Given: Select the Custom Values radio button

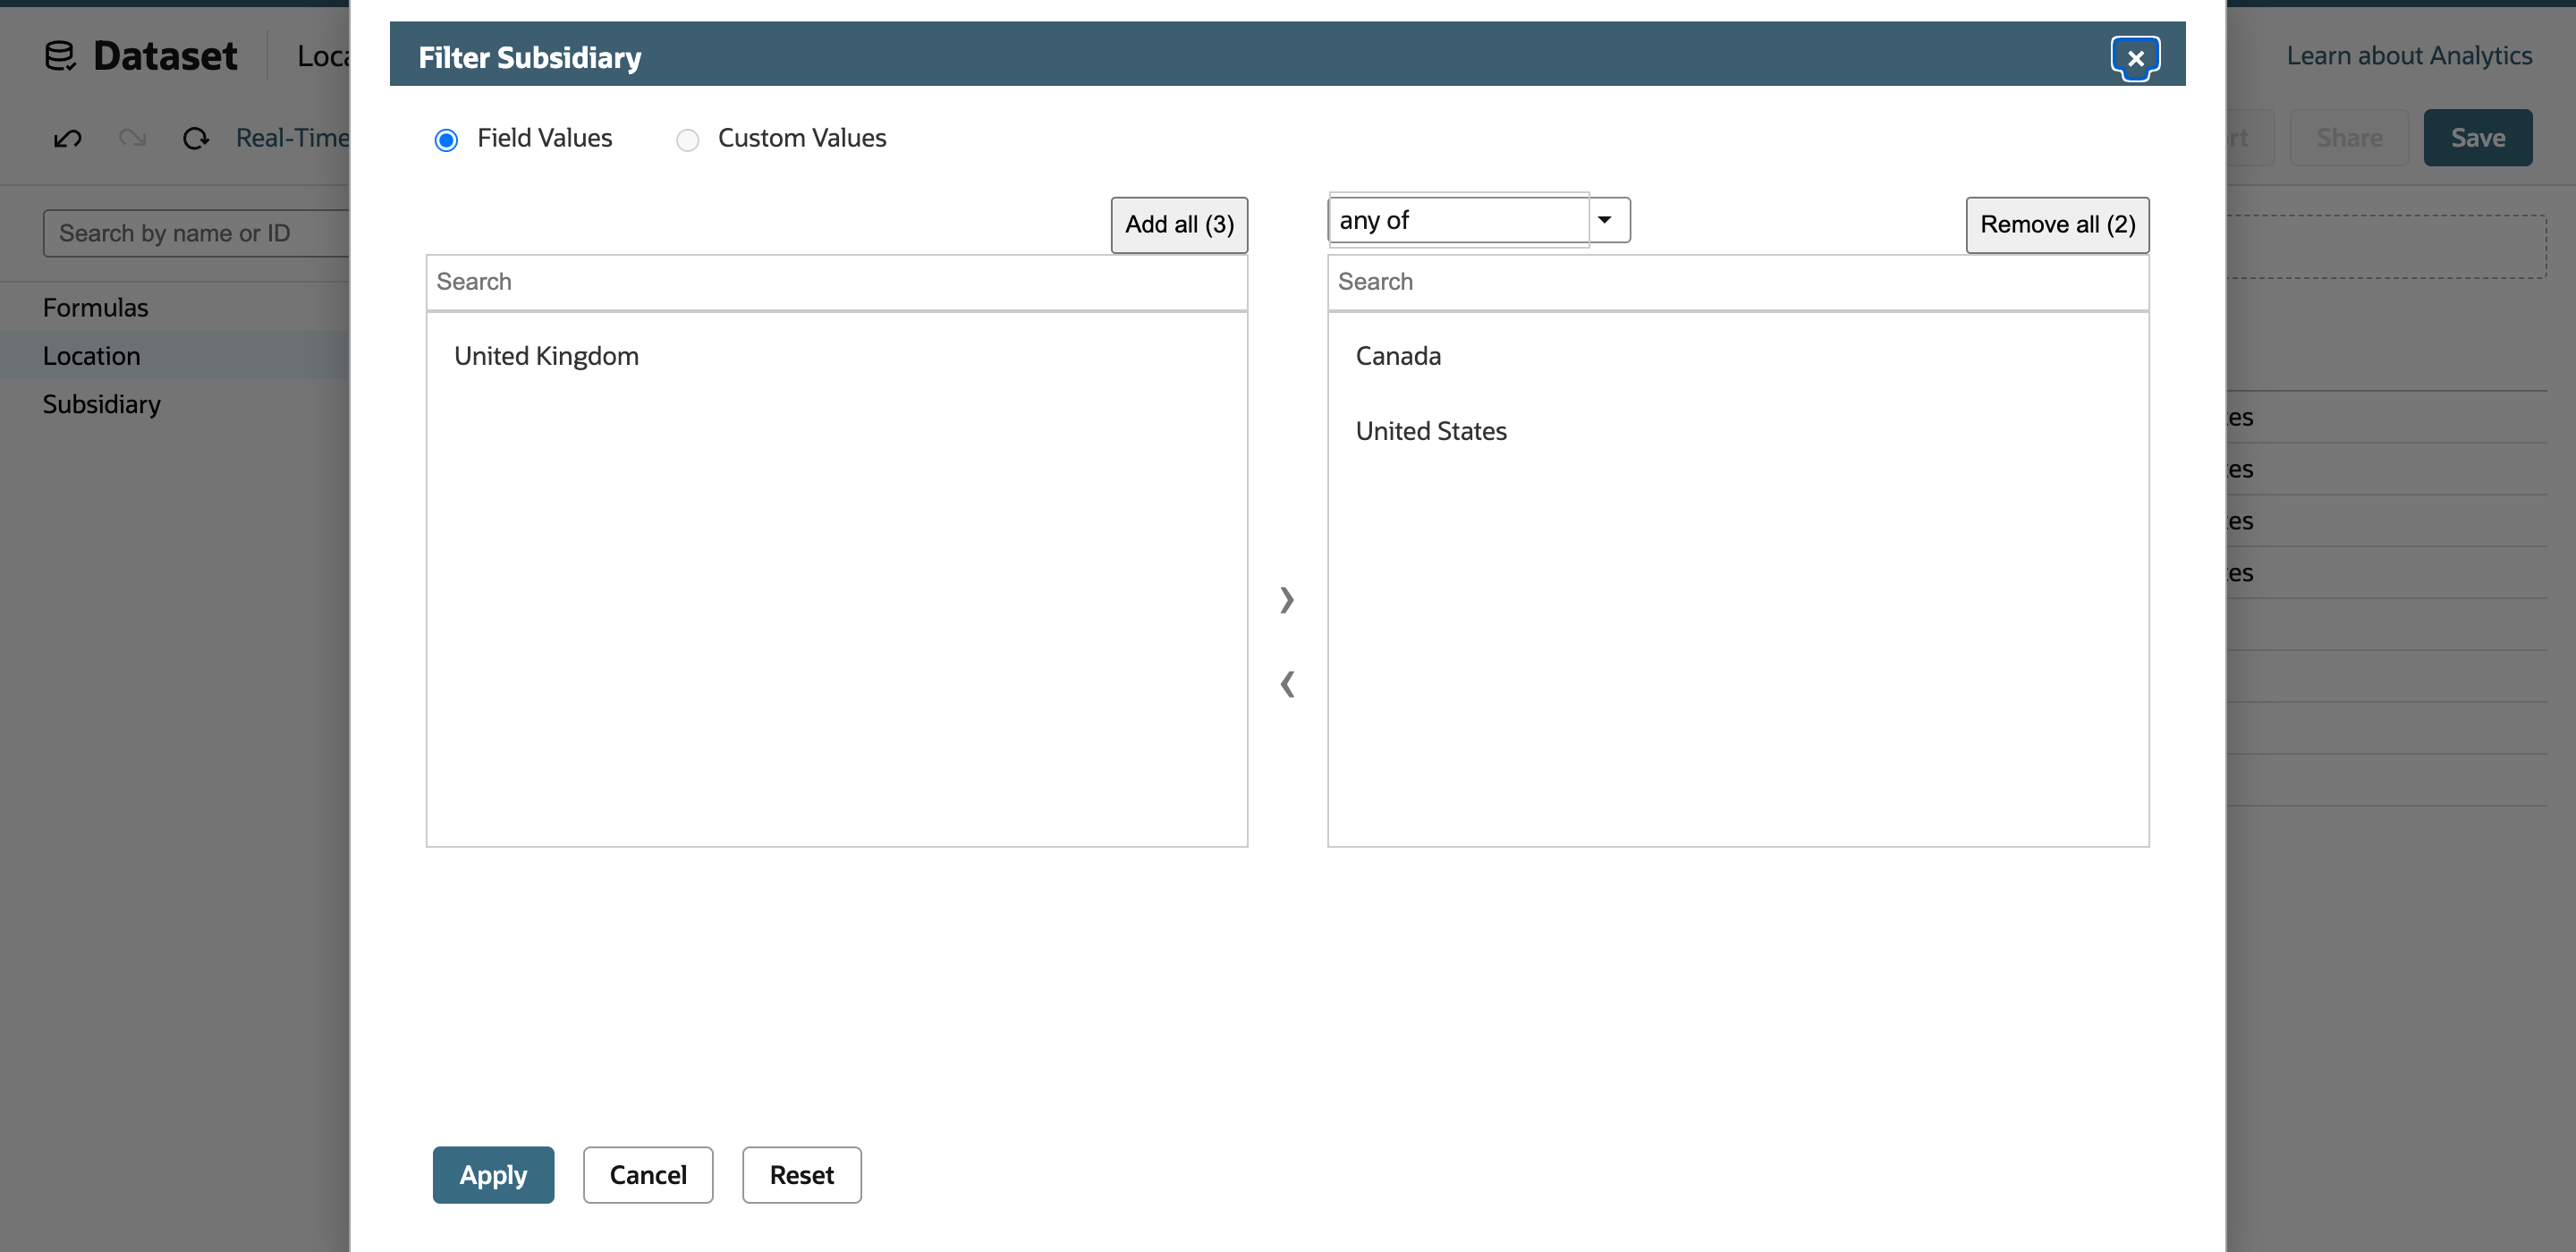Looking at the screenshot, I should (x=687, y=139).
